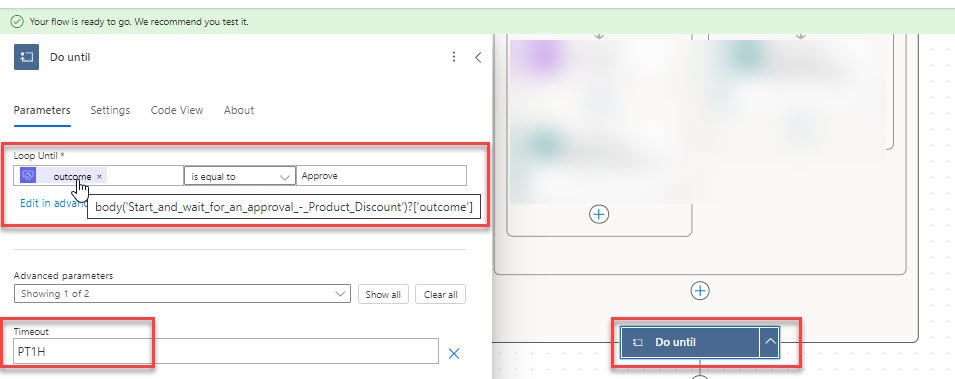
Task: Open the three-dot more options menu
Action: pyautogui.click(x=454, y=57)
